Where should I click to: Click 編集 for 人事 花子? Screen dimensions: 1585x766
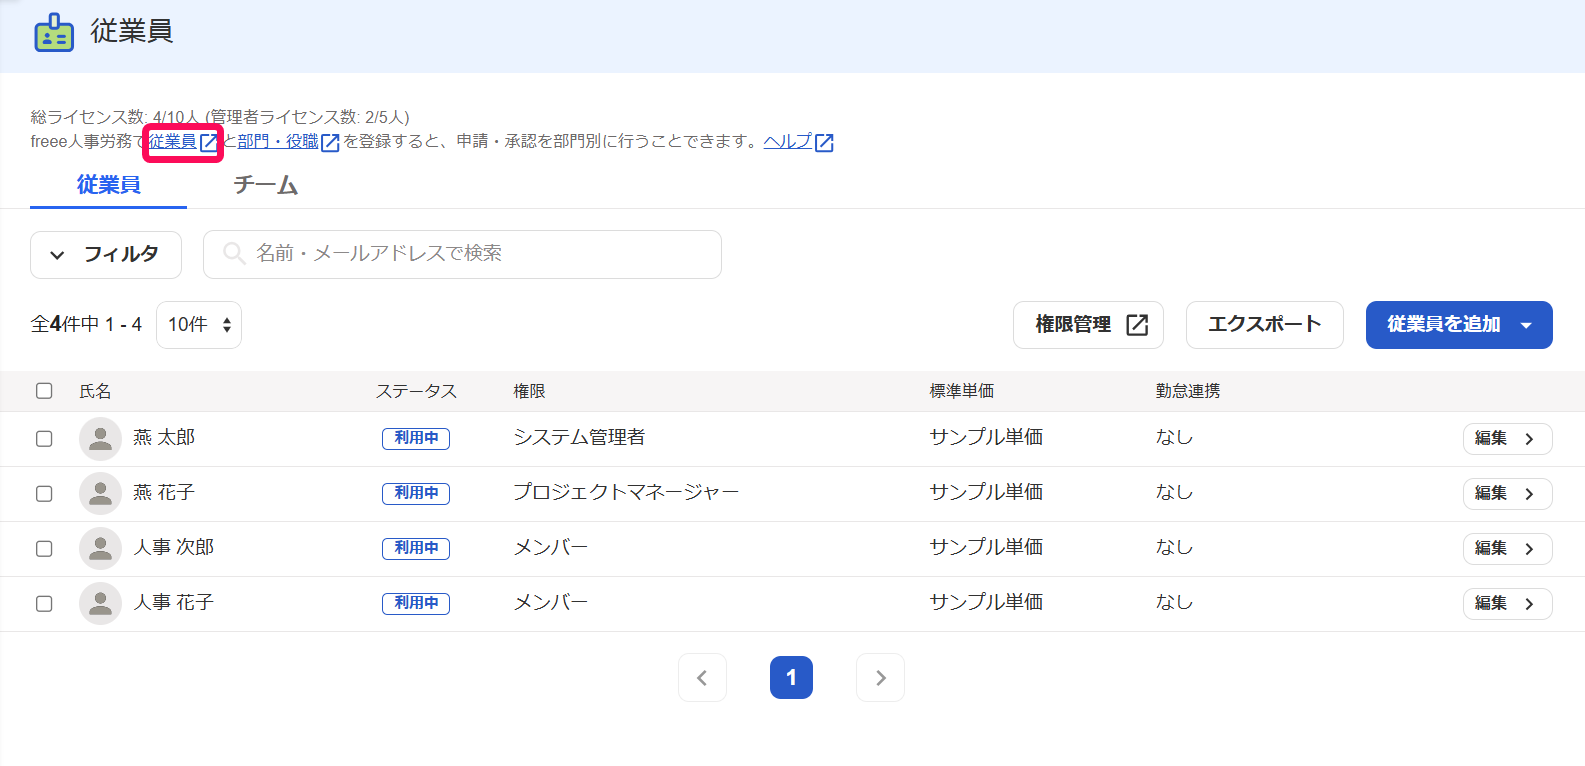[x=1507, y=604]
